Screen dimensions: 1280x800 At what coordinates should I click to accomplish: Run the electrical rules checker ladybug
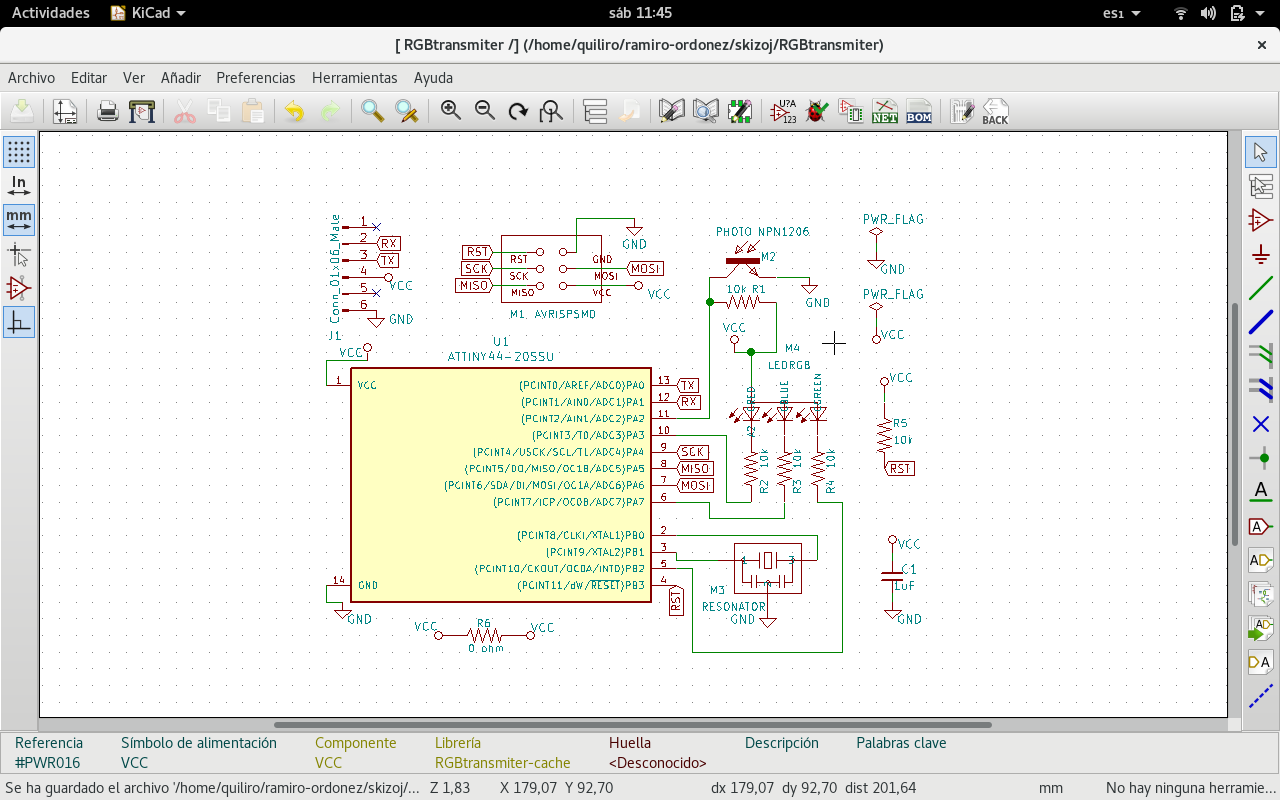817,111
